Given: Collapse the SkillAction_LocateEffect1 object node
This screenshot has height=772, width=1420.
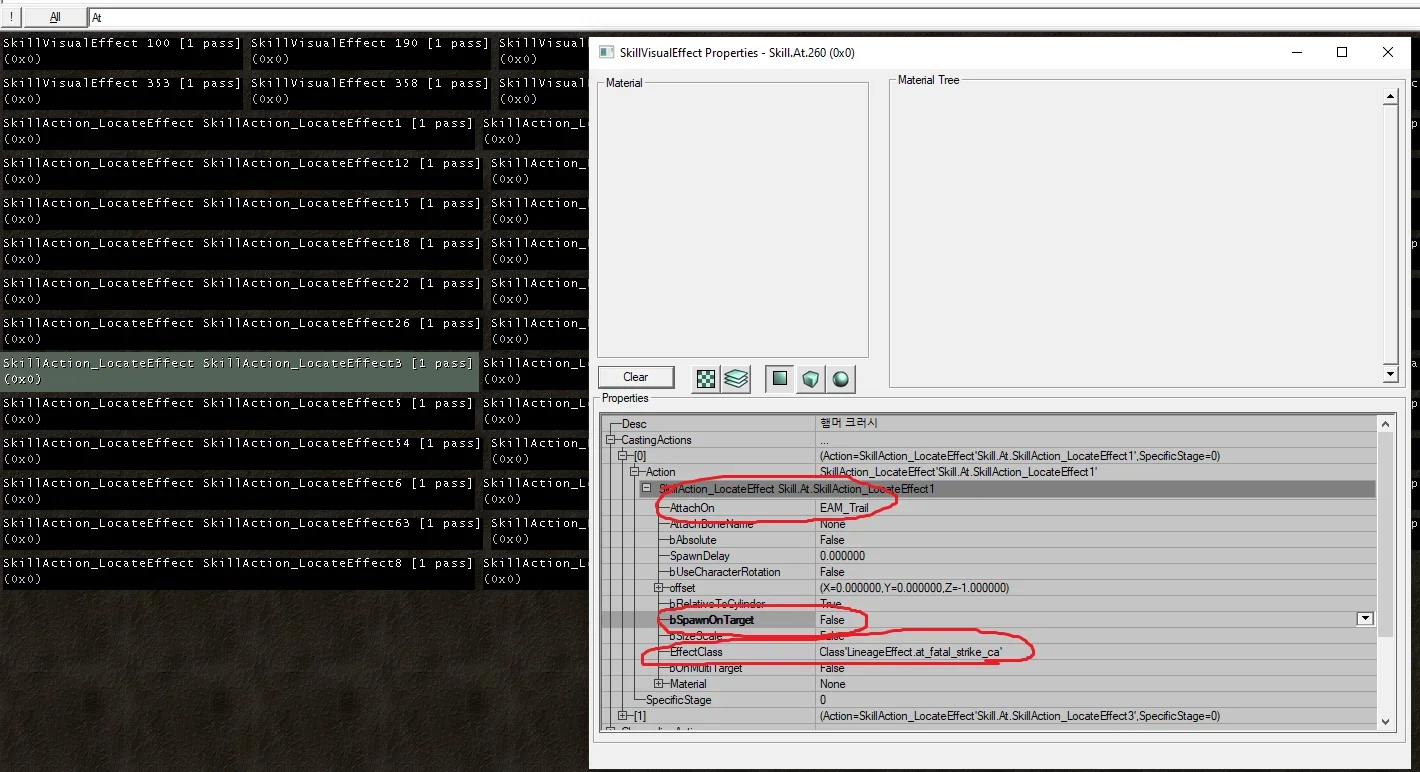Looking at the screenshot, I should click(x=647, y=488).
